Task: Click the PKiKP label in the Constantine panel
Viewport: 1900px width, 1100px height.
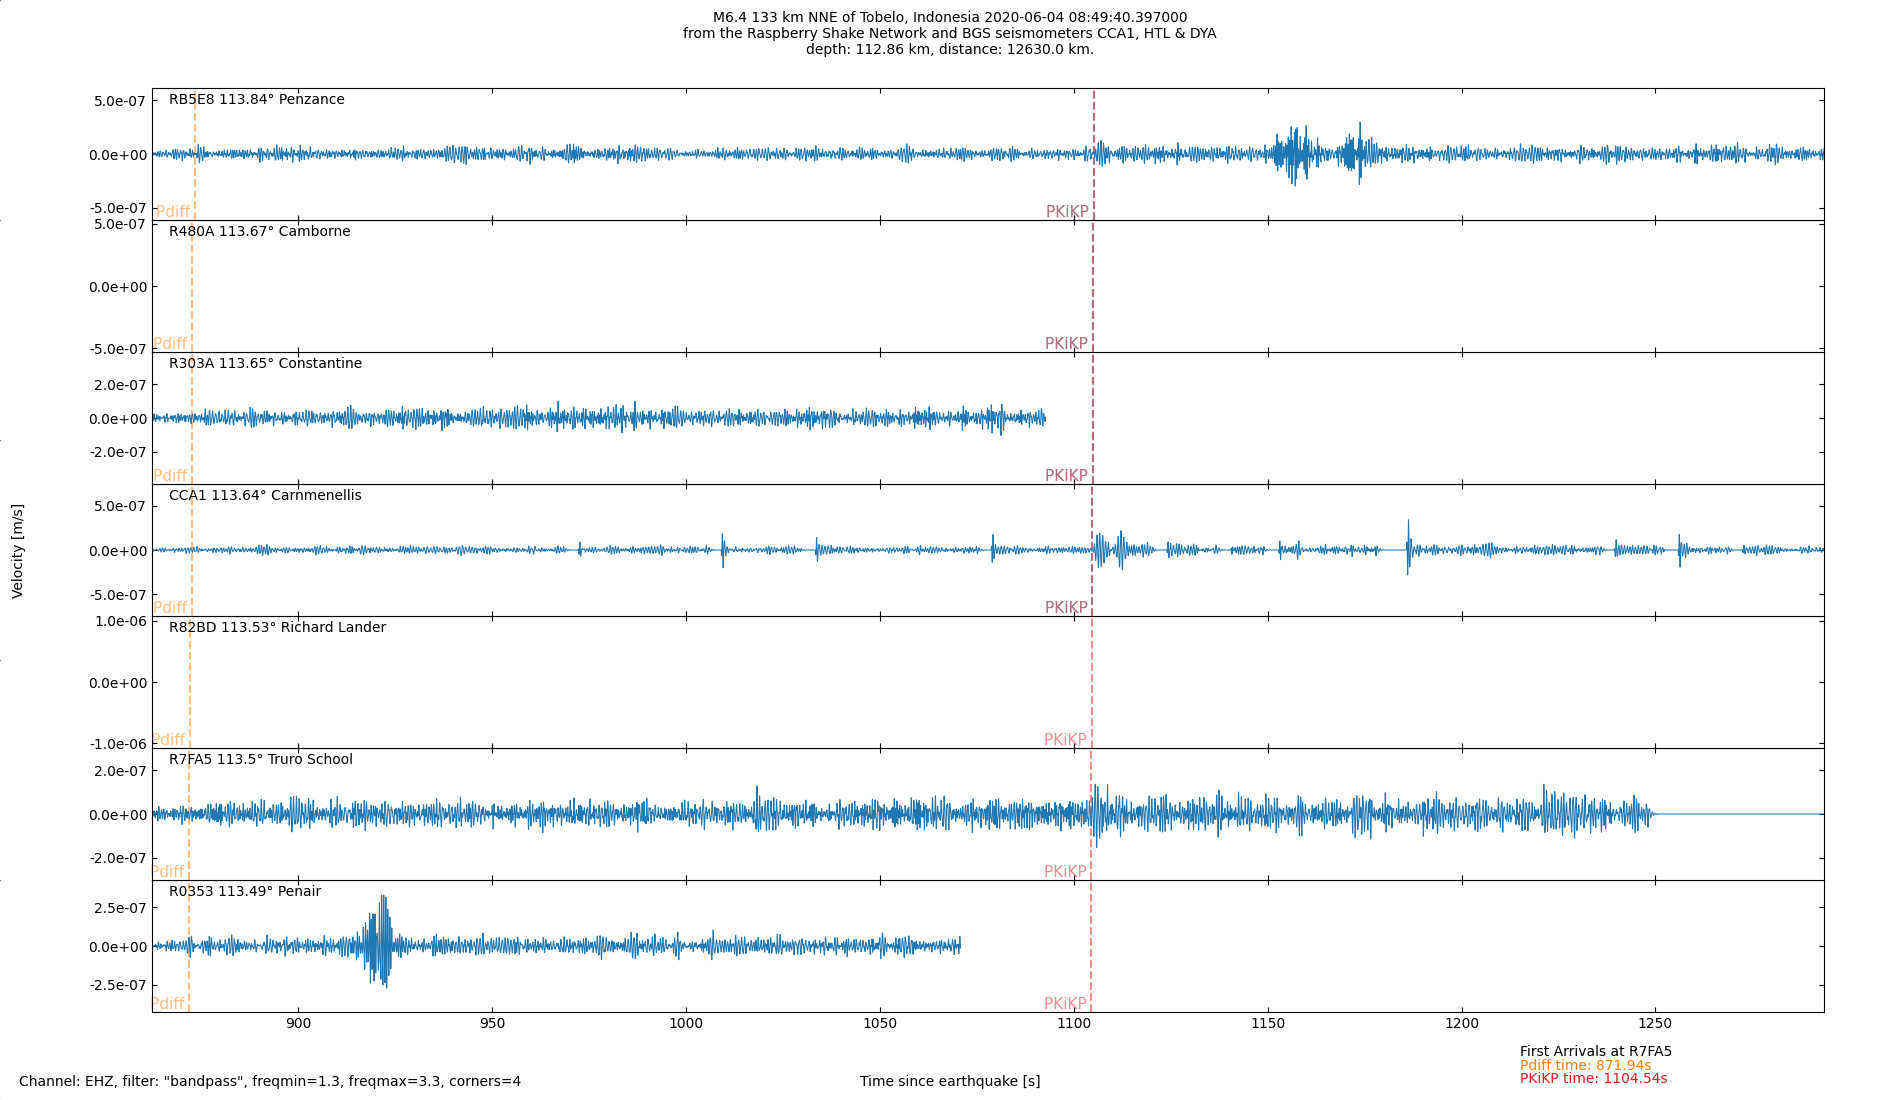Action: (x=1066, y=476)
